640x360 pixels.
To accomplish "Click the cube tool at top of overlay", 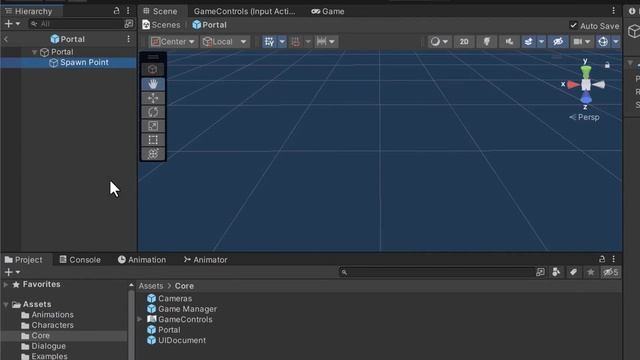I will point(153,69).
